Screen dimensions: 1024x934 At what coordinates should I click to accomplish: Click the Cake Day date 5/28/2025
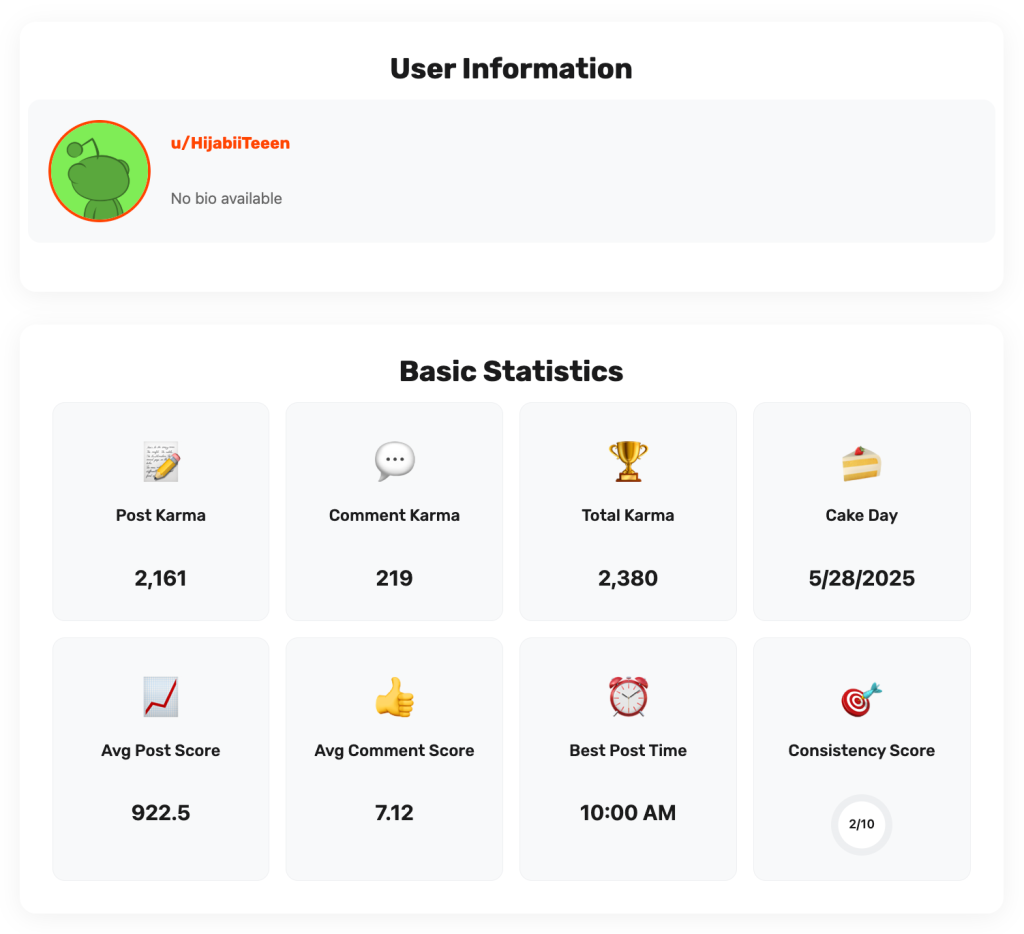point(861,578)
